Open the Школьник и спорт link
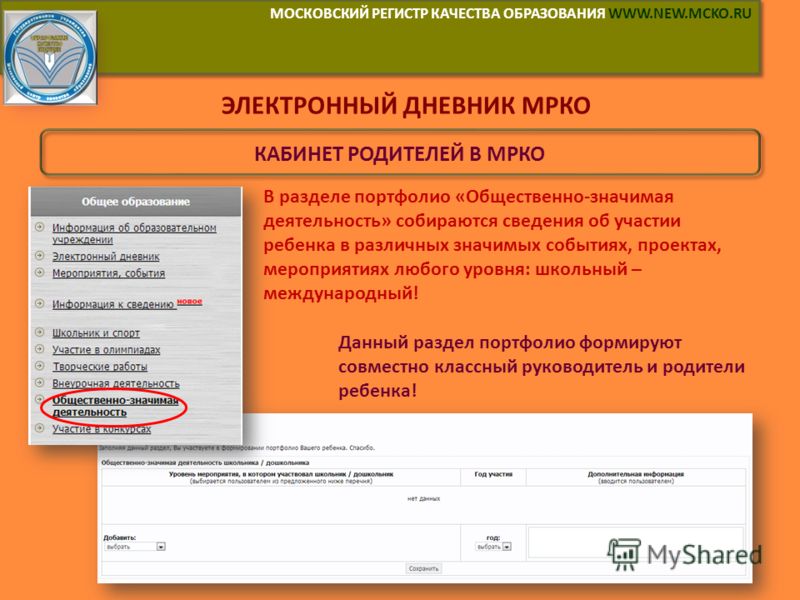The width and height of the screenshot is (800, 600). click(x=96, y=333)
